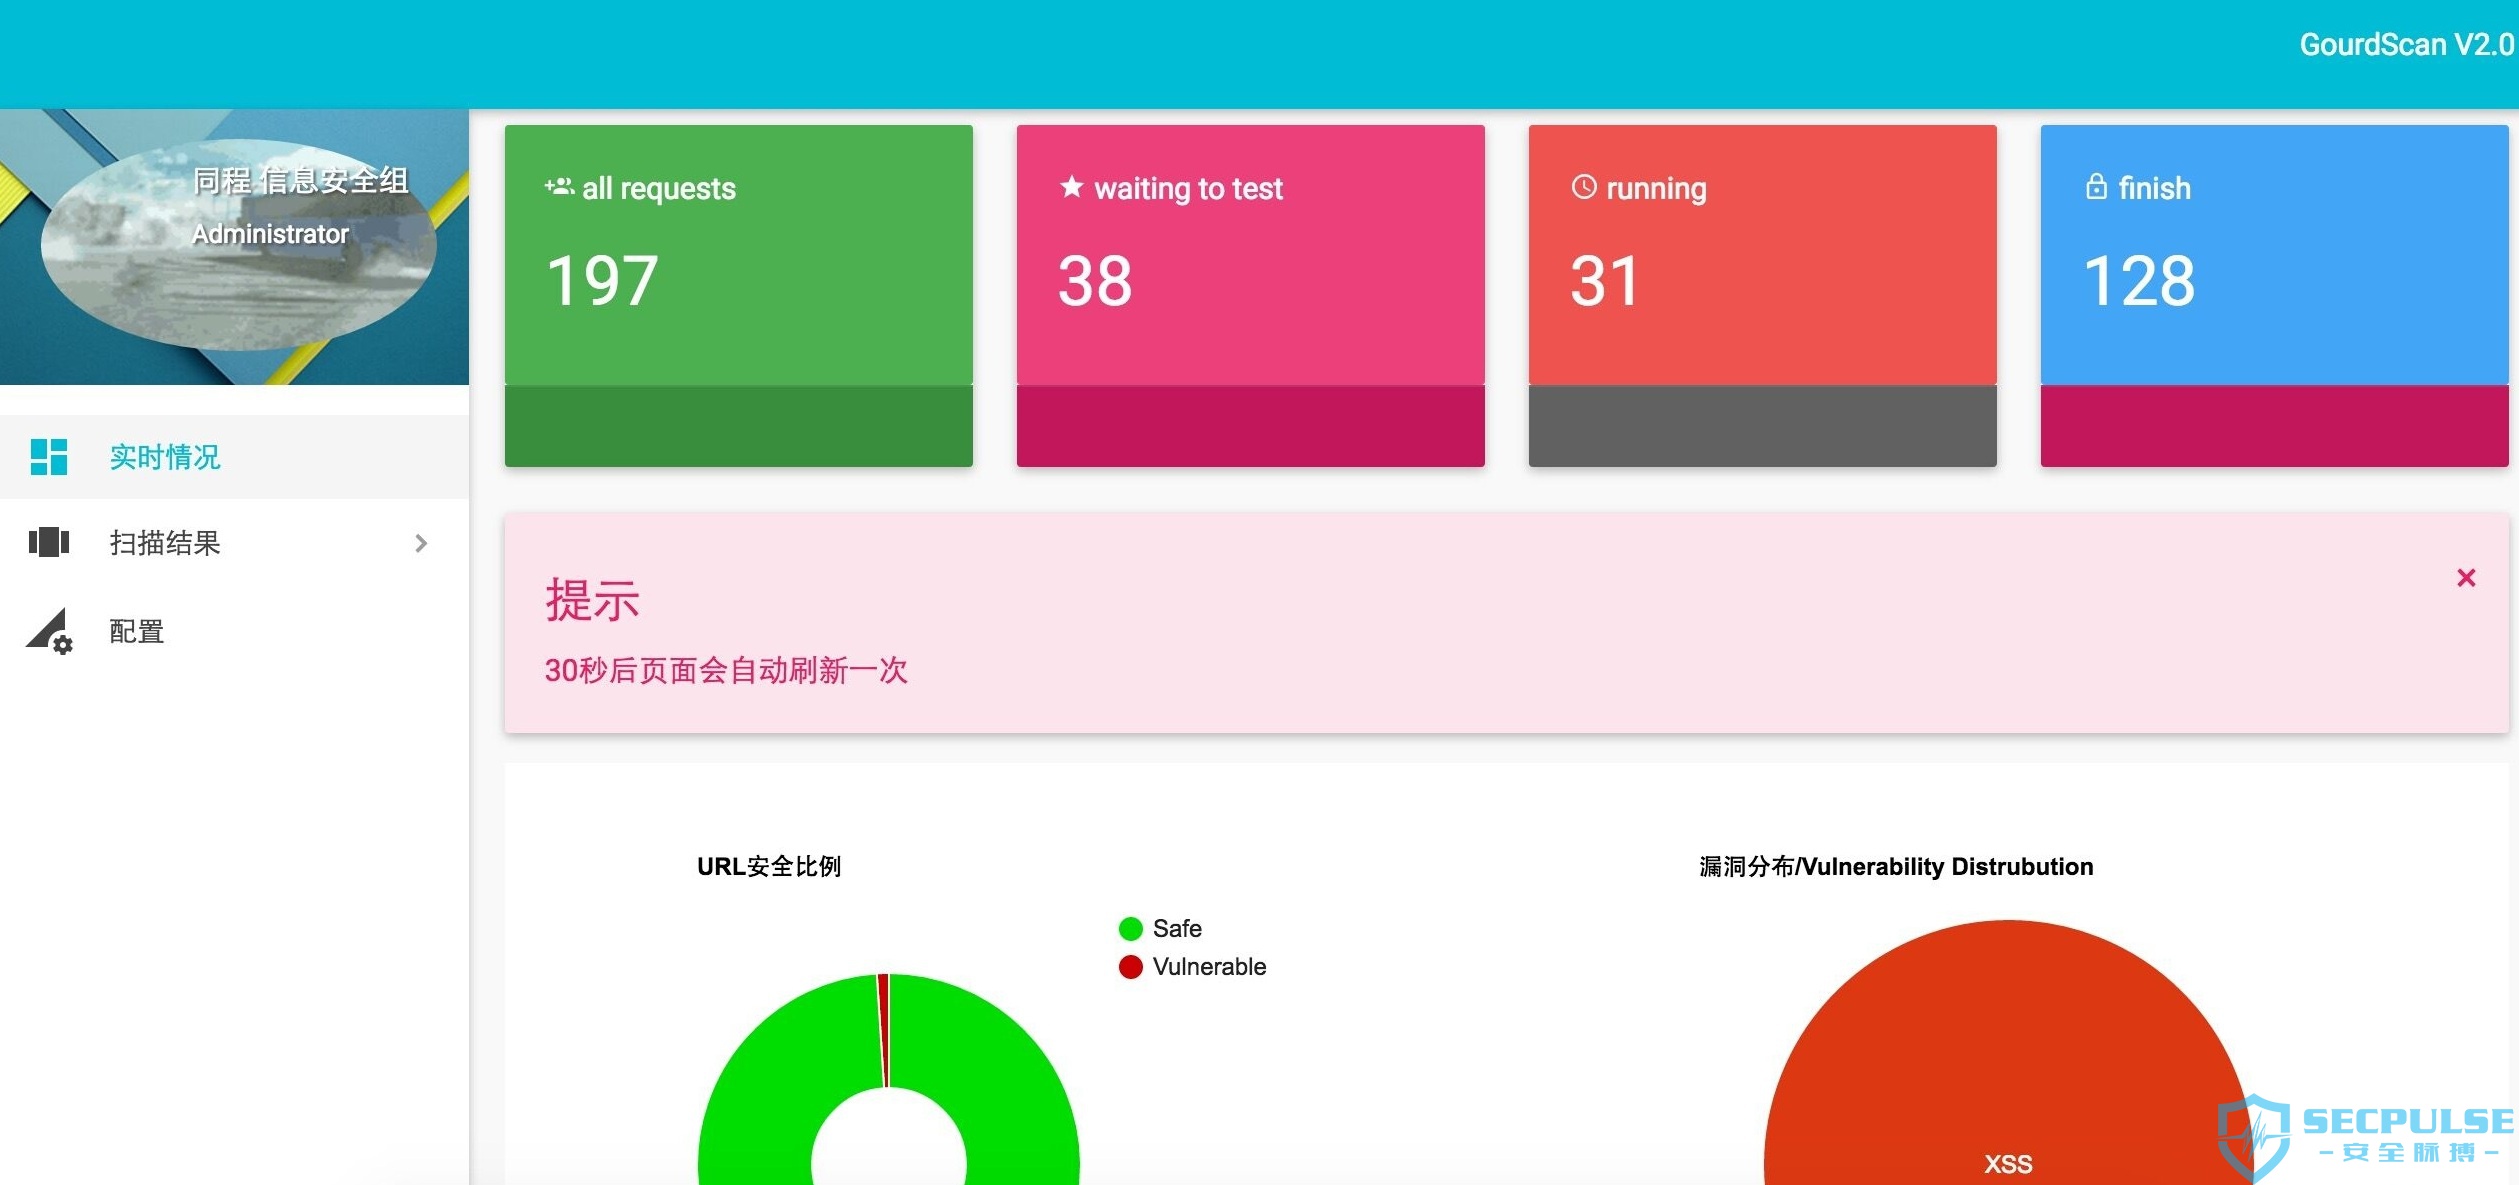Toggle the Safe legend entry in chart
The width and height of the screenshot is (2519, 1185).
[1160, 929]
